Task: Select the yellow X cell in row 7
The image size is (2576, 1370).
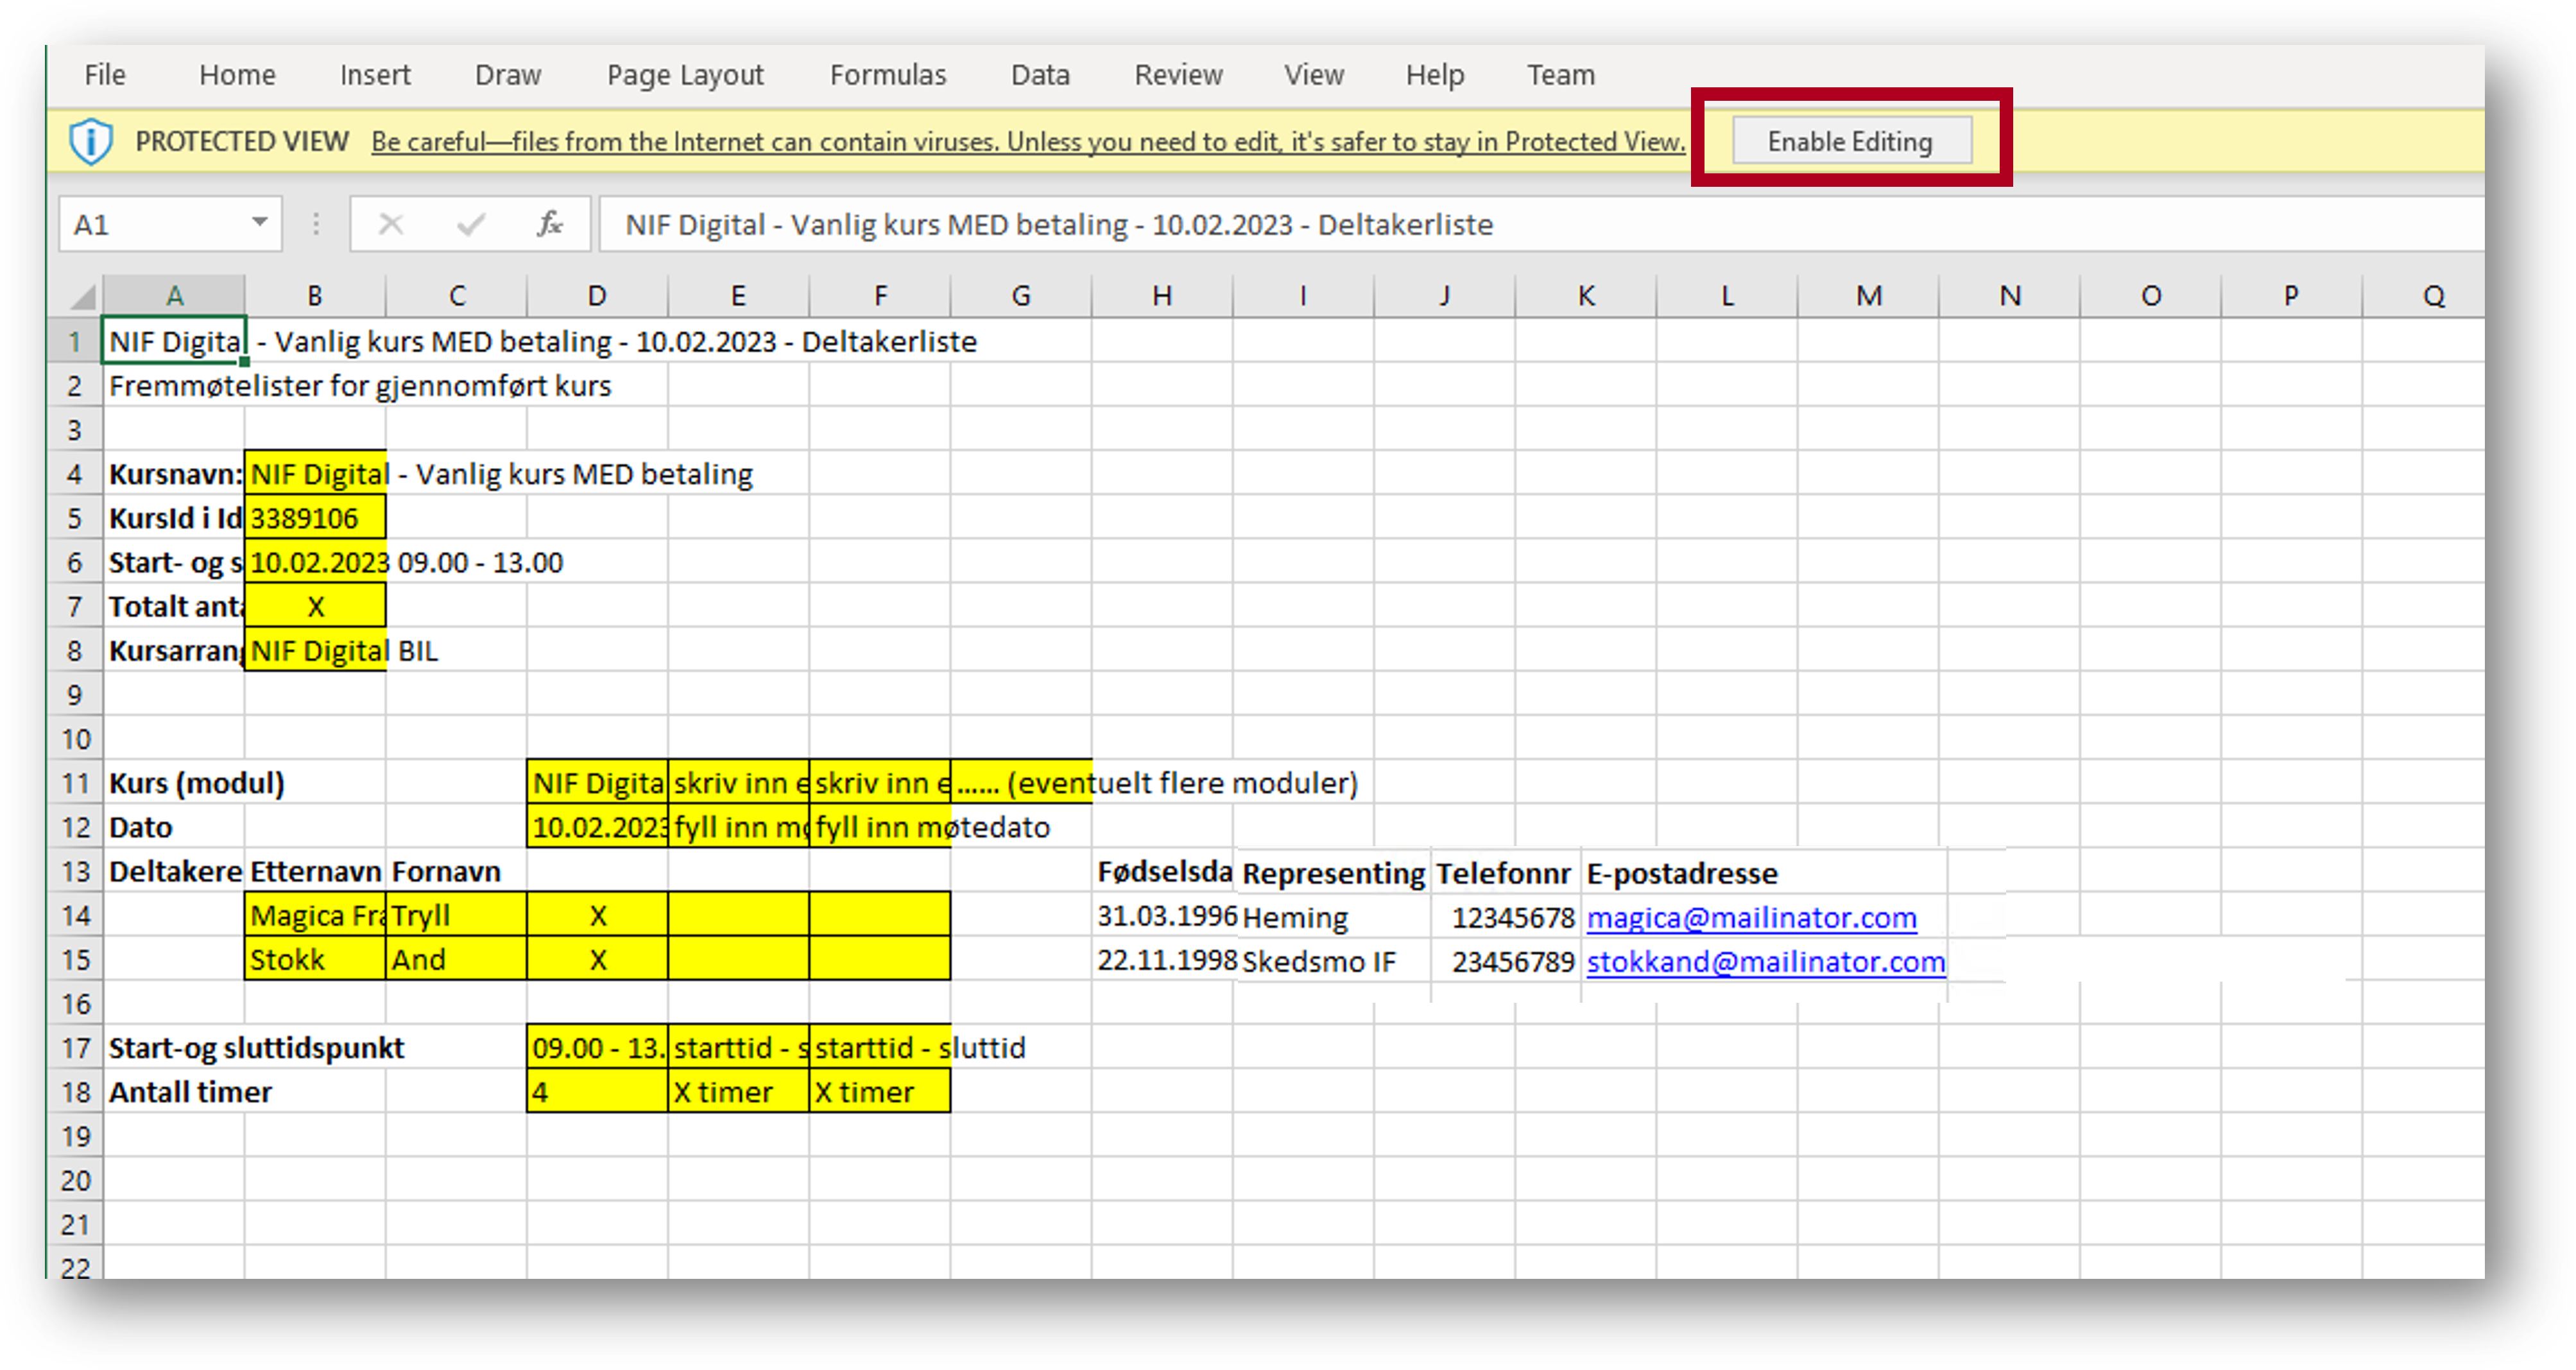Action: (x=315, y=606)
